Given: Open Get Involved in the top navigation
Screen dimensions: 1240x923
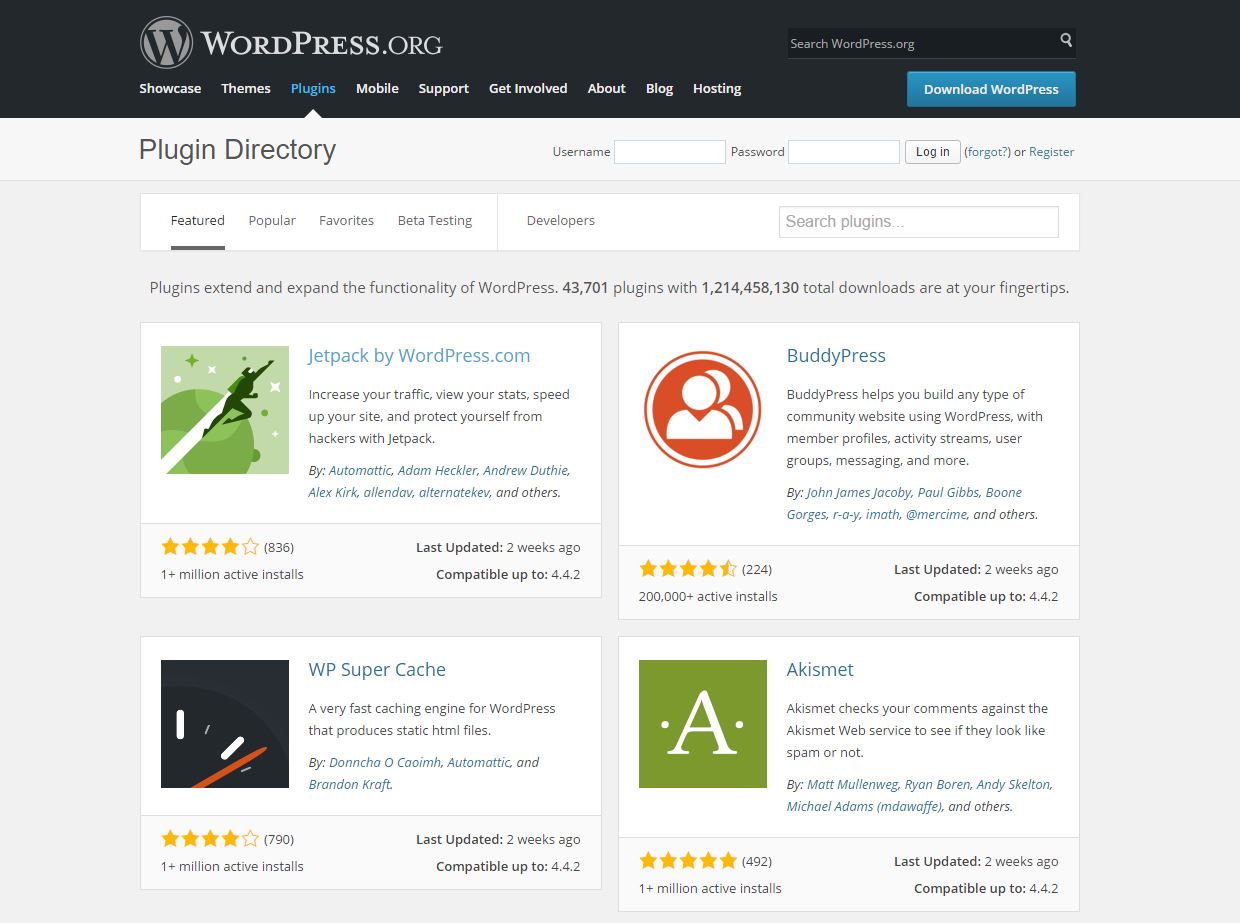Looking at the screenshot, I should 528,88.
